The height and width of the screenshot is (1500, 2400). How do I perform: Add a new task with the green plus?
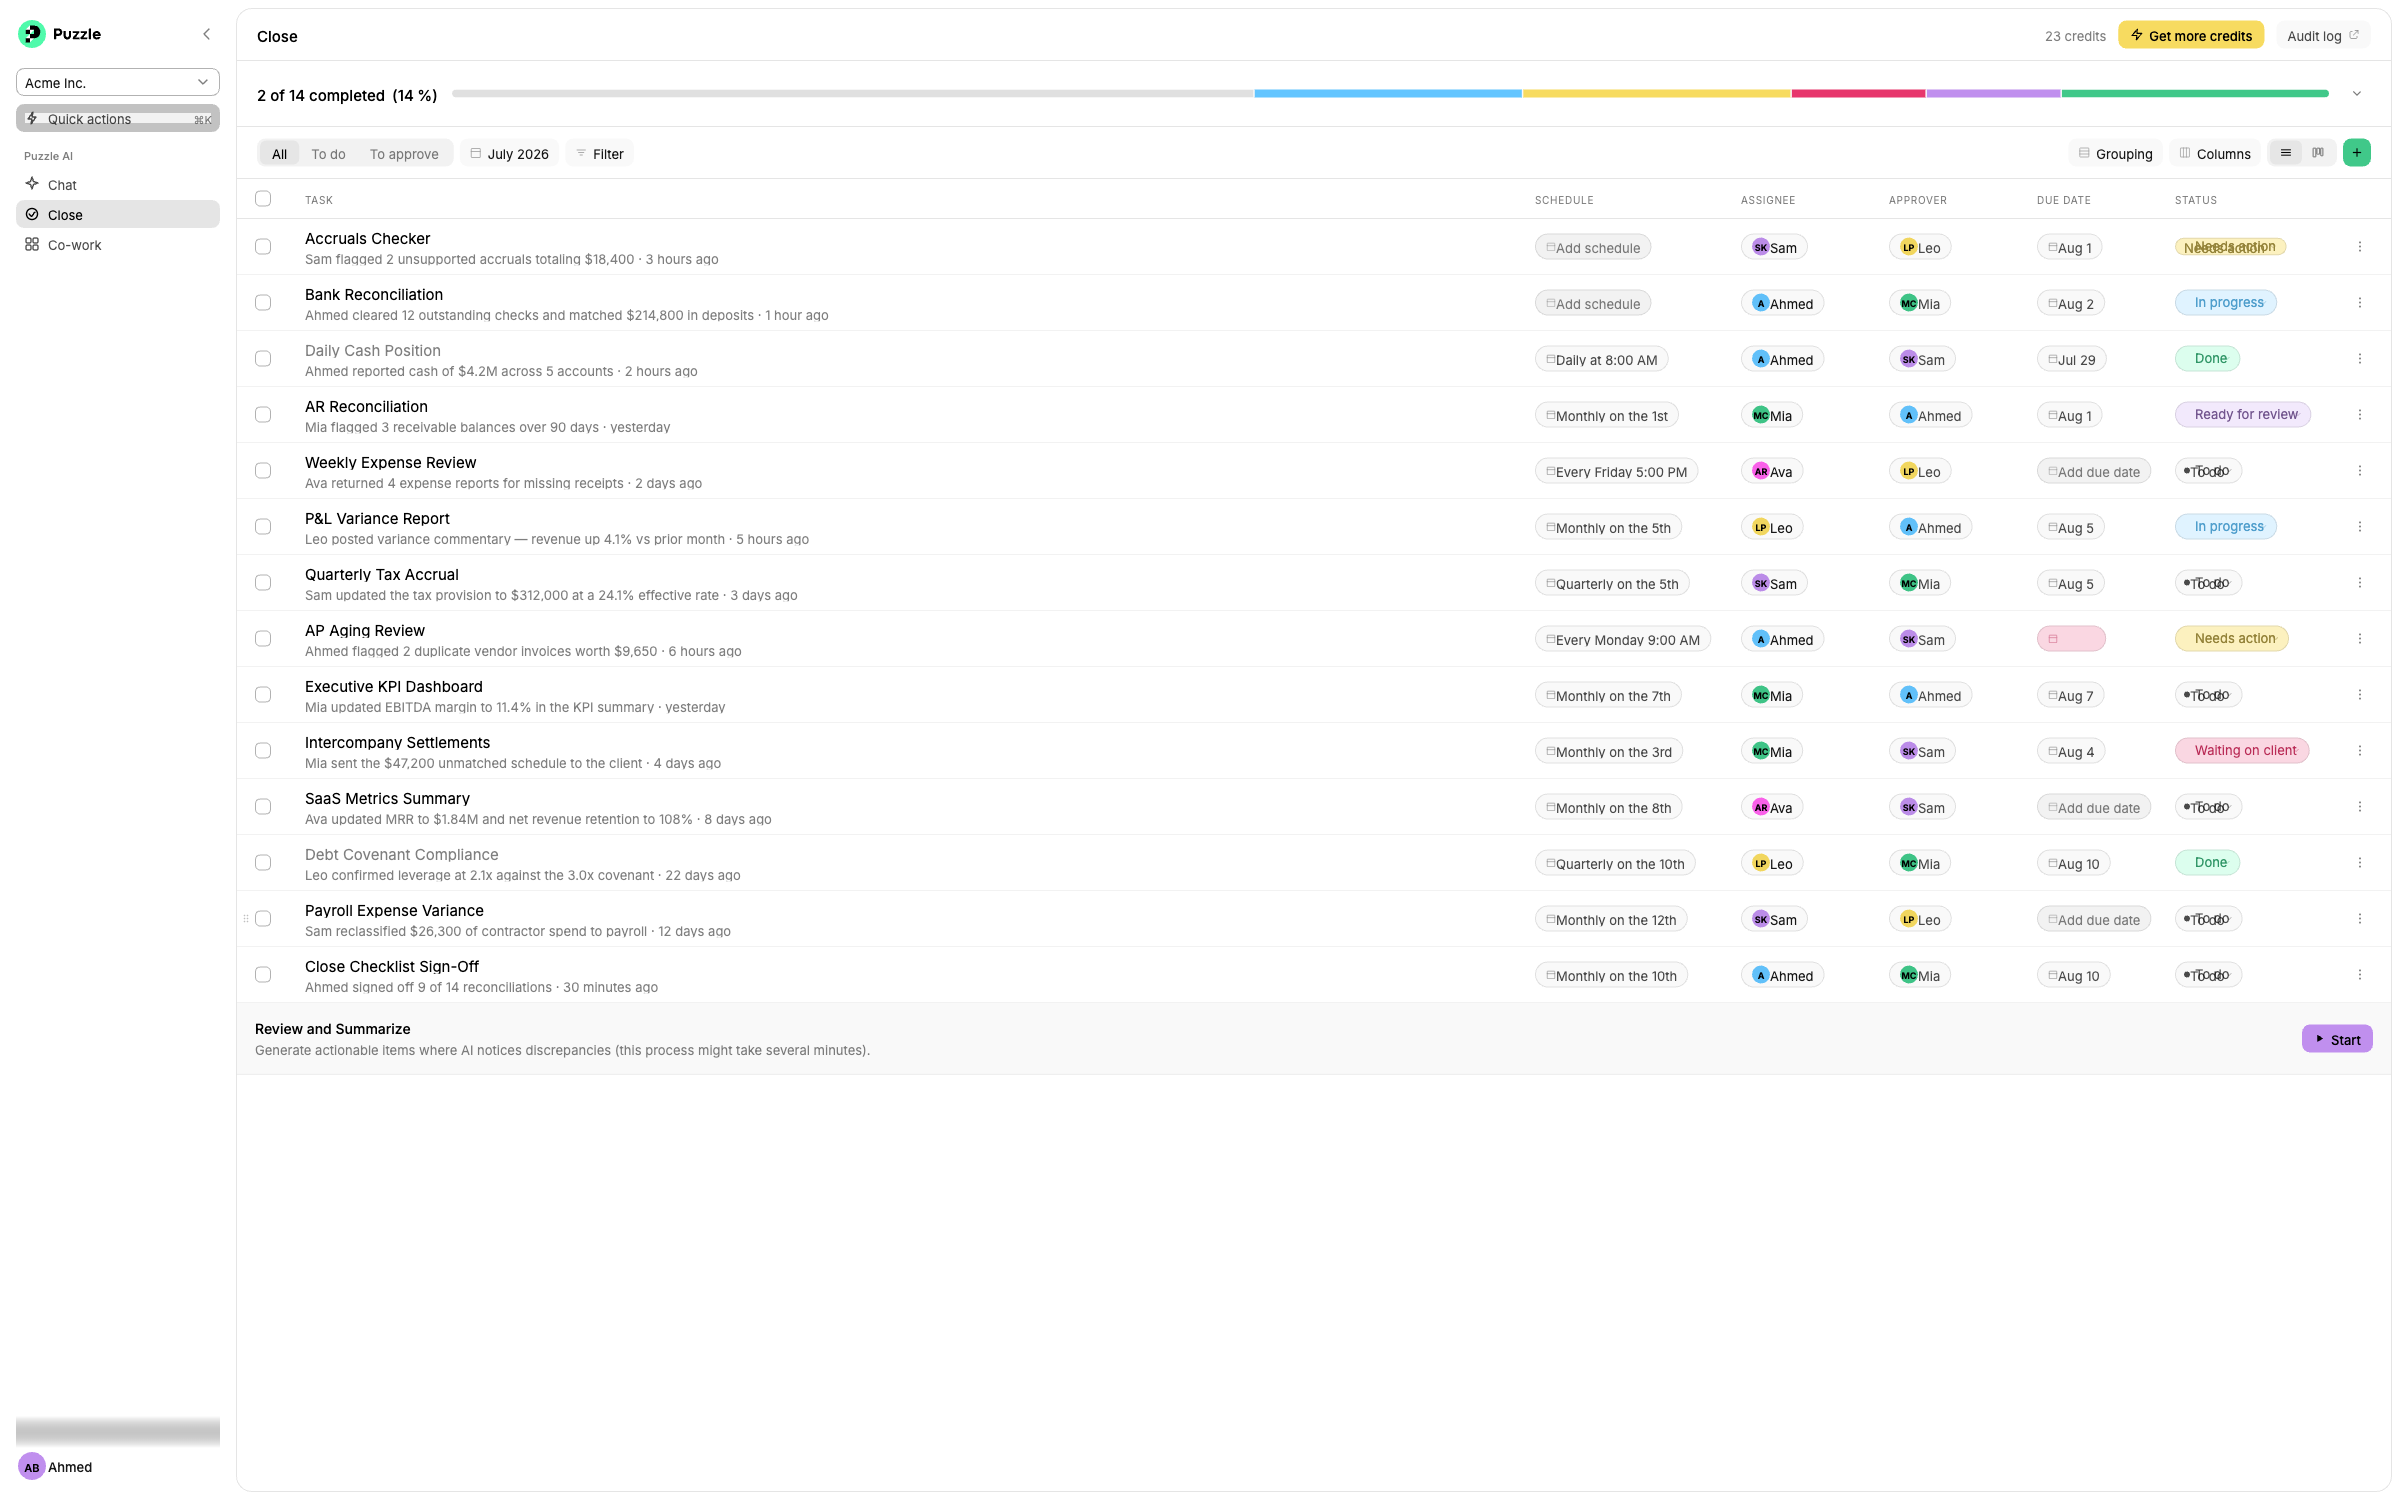click(x=2357, y=153)
